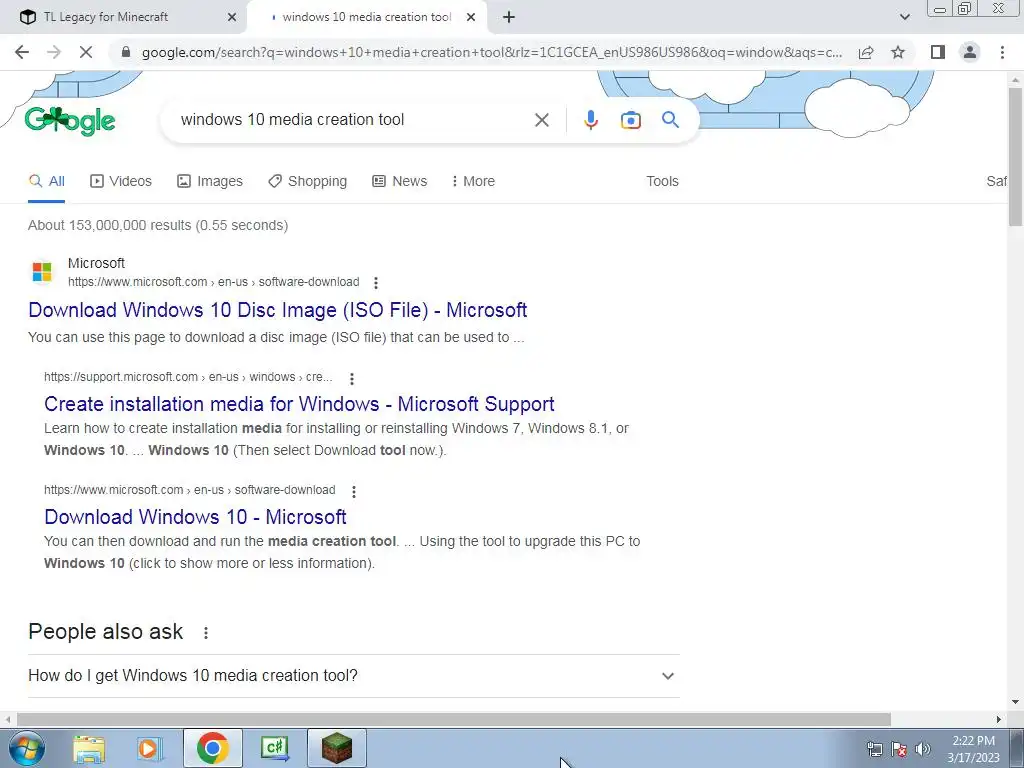Click the Microsoft favicon in first result
This screenshot has width=1024, height=768.
(42, 272)
